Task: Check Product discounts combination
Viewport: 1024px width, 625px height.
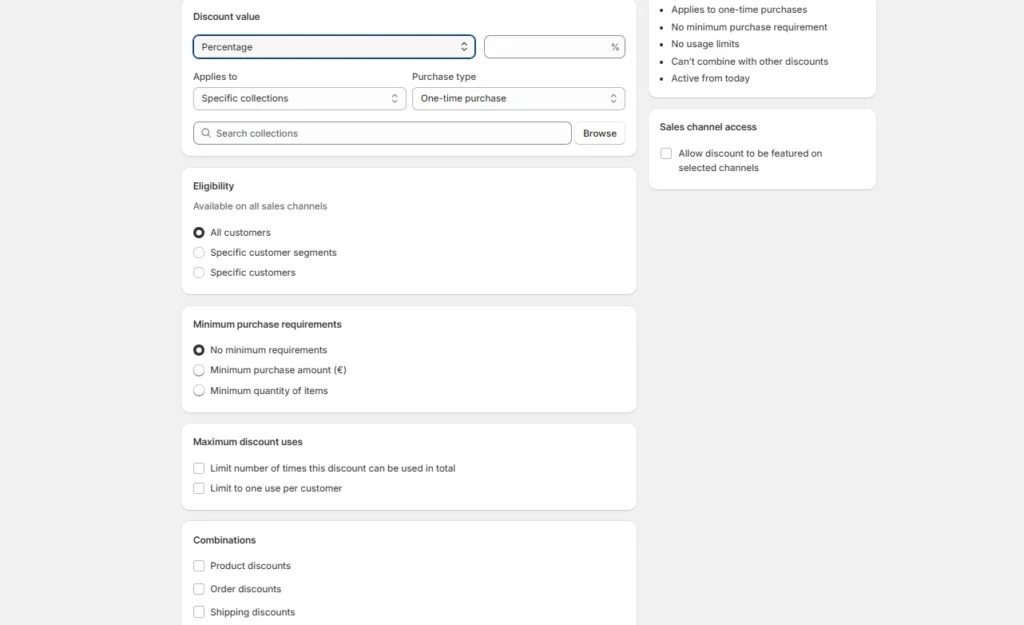Action: [x=199, y=565]
